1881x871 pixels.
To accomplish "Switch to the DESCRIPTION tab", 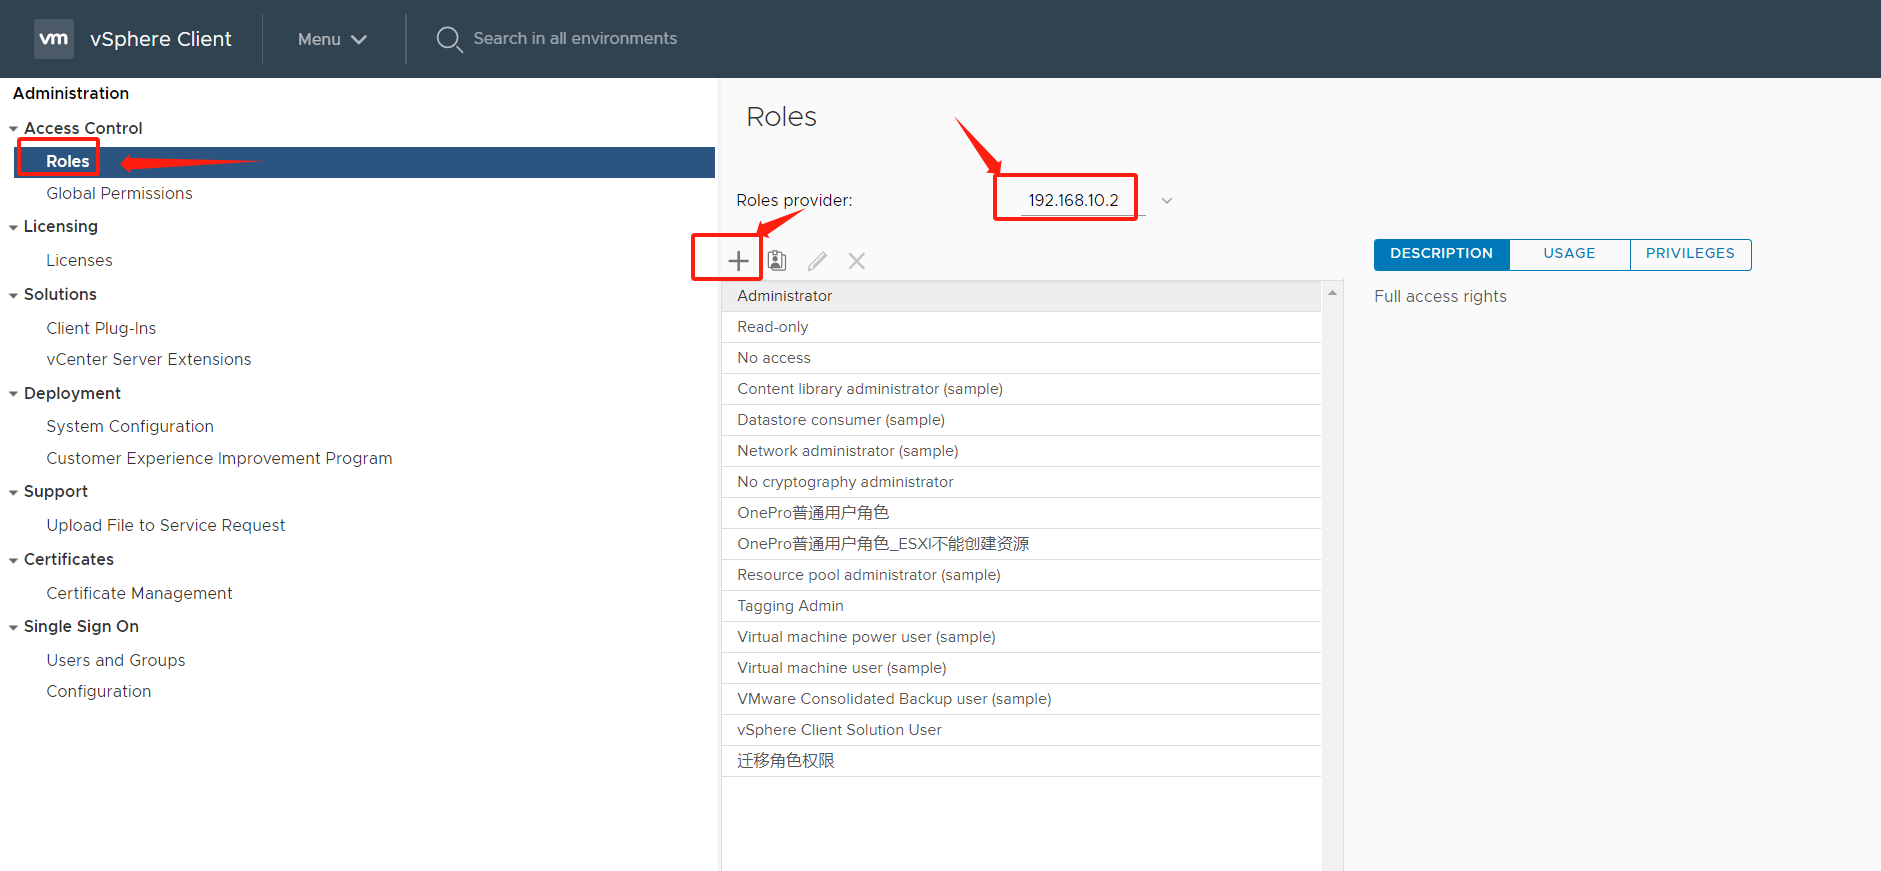I will click(x=1441, y=254).
